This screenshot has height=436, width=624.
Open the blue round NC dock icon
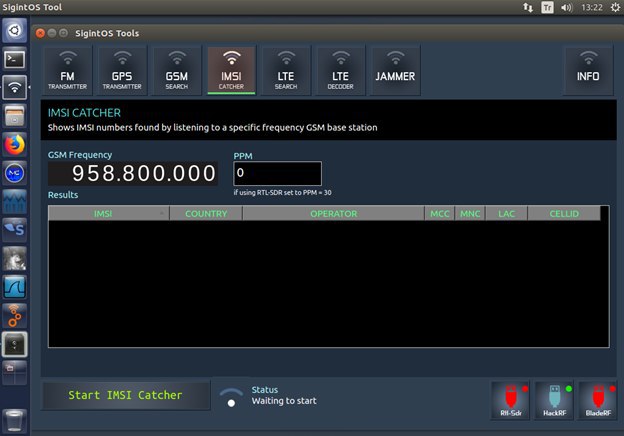pyautogui.click(x=15, y=173)
